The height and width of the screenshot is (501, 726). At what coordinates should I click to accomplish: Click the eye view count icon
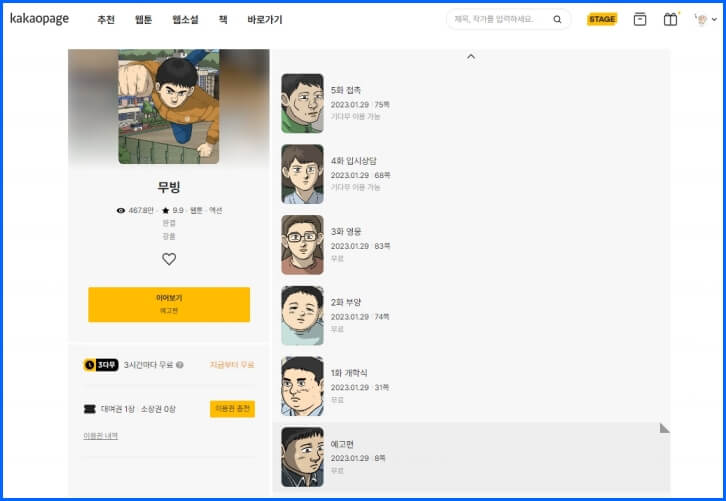pyautogui.click(x=121, y=210)
